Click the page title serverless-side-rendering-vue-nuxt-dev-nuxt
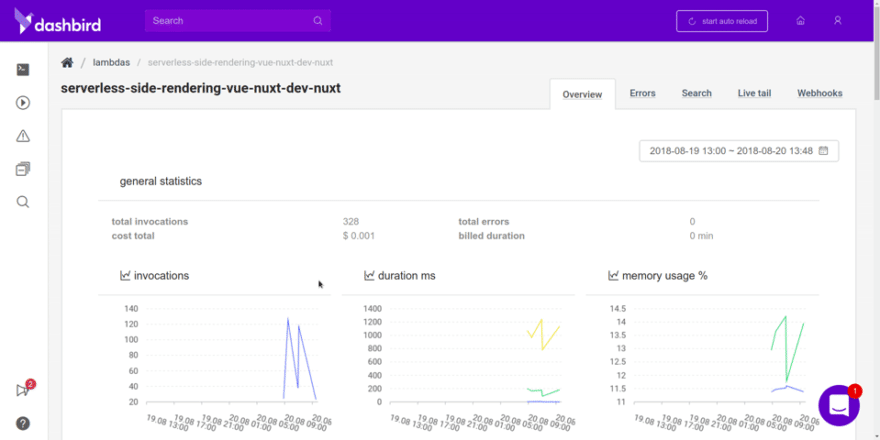This screenshot has width=880, height=440. pos(201,88)
